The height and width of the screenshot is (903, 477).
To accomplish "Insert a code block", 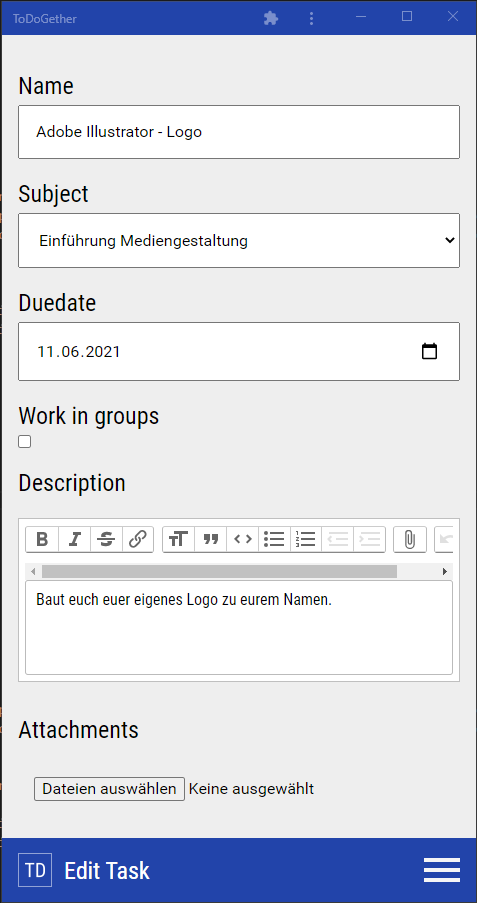I will click(243, 540).
